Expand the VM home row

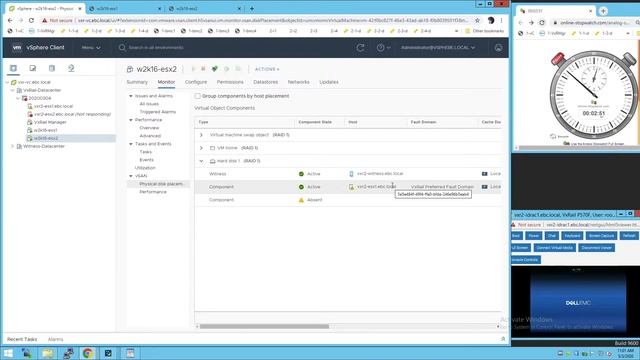(201, 148)
